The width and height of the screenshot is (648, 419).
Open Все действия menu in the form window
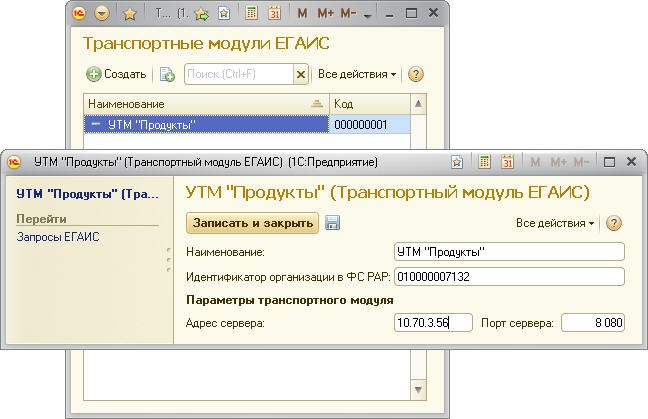pos(555,223)
